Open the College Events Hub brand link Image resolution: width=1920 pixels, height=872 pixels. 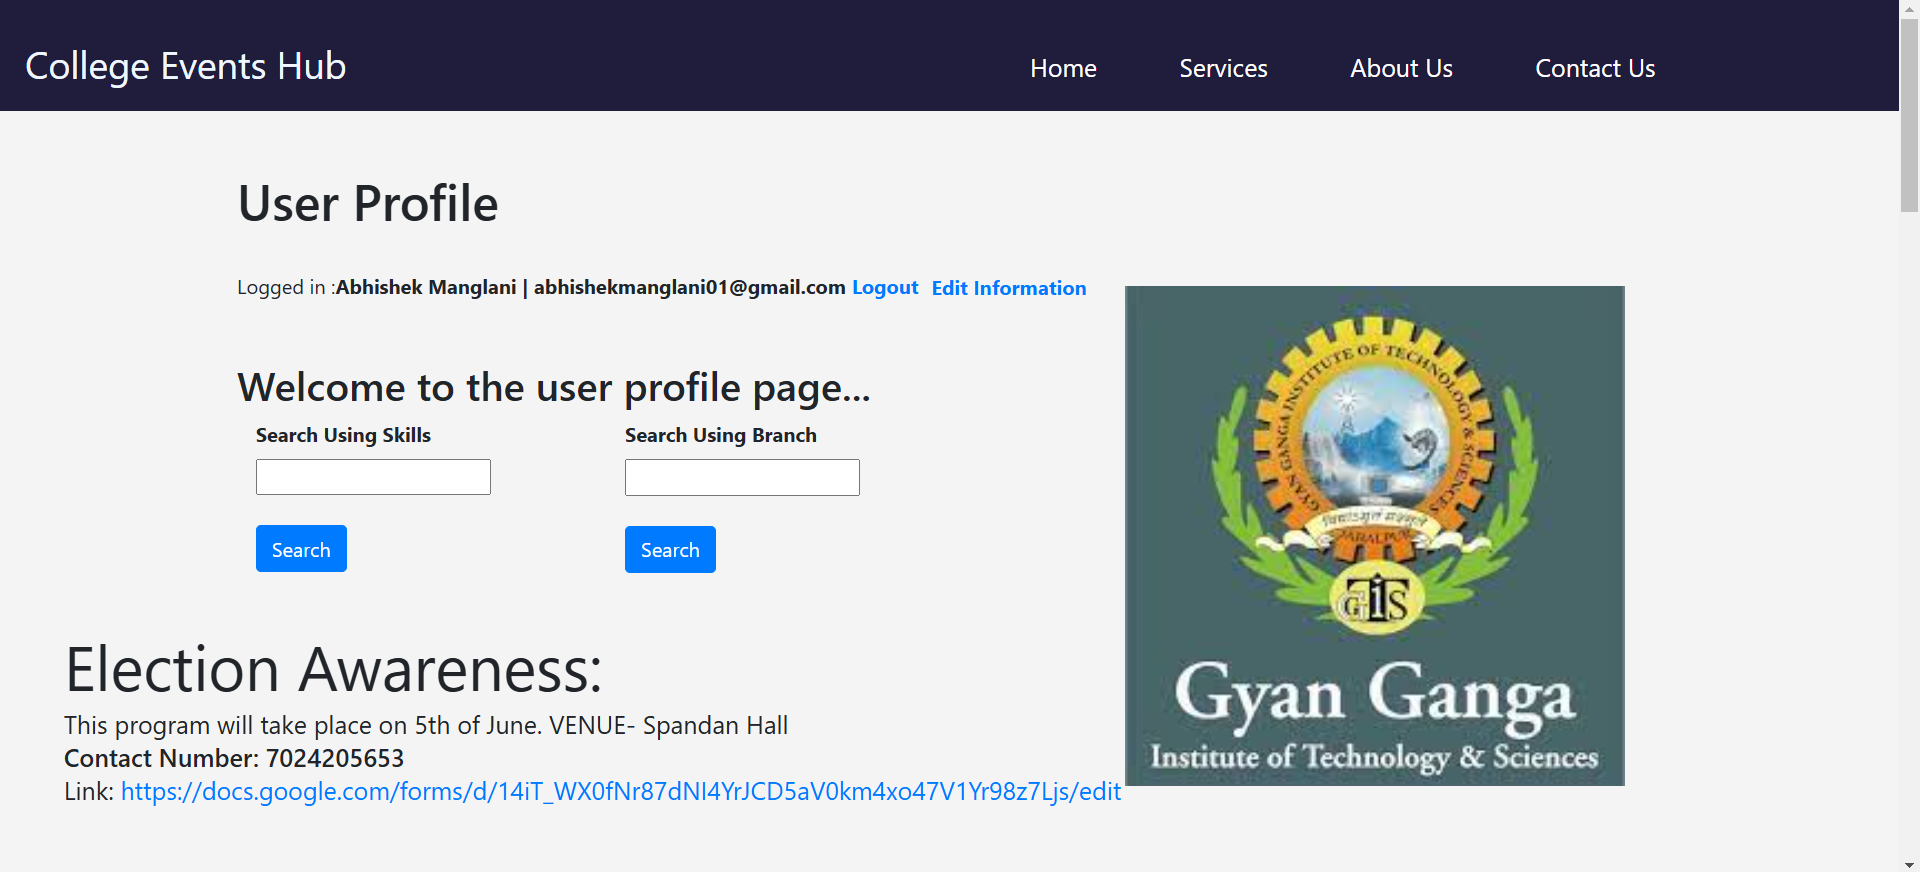tap(186, 67)
